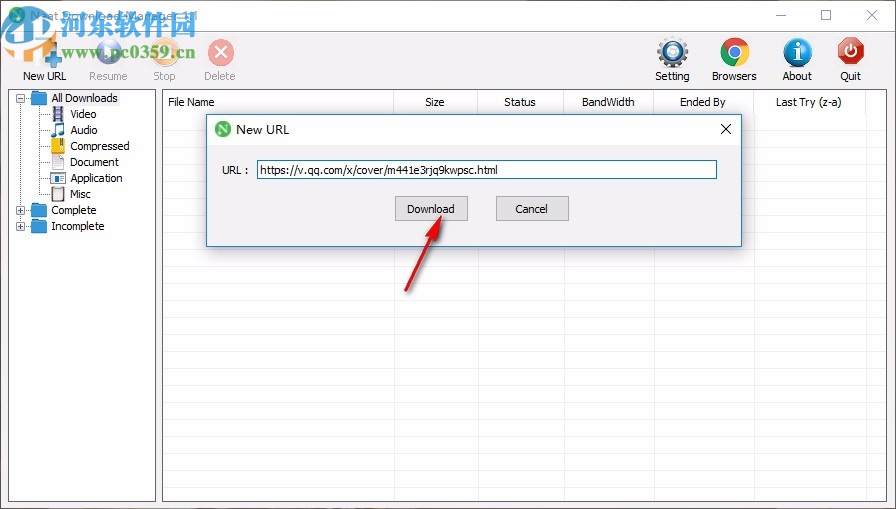Screen dimensions: 896x509
Task: Sort by the Size column header
Action: coord(435,102)
